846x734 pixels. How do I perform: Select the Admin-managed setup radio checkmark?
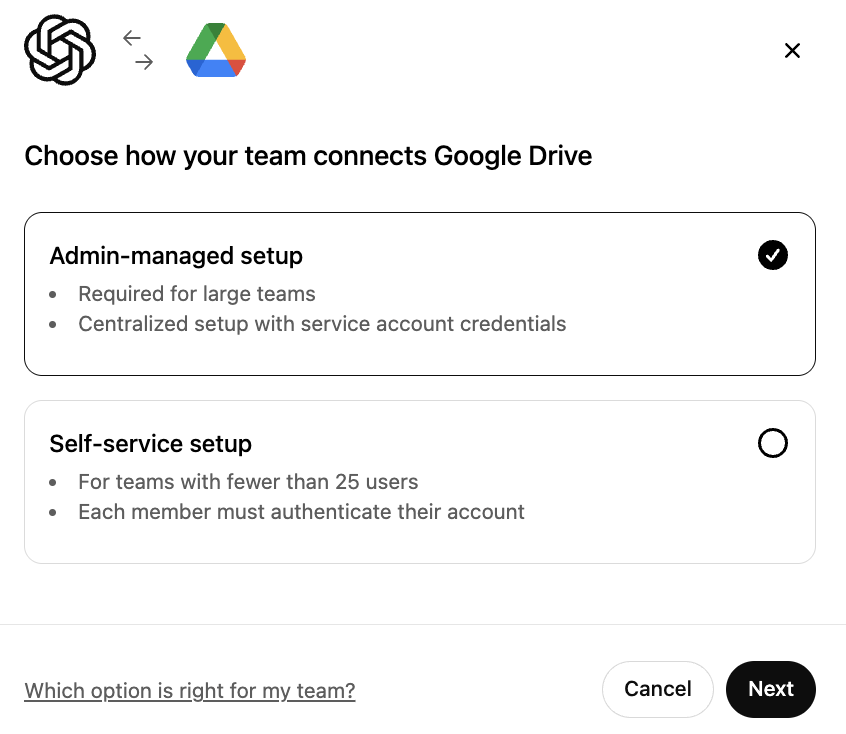tap(773, 255)
